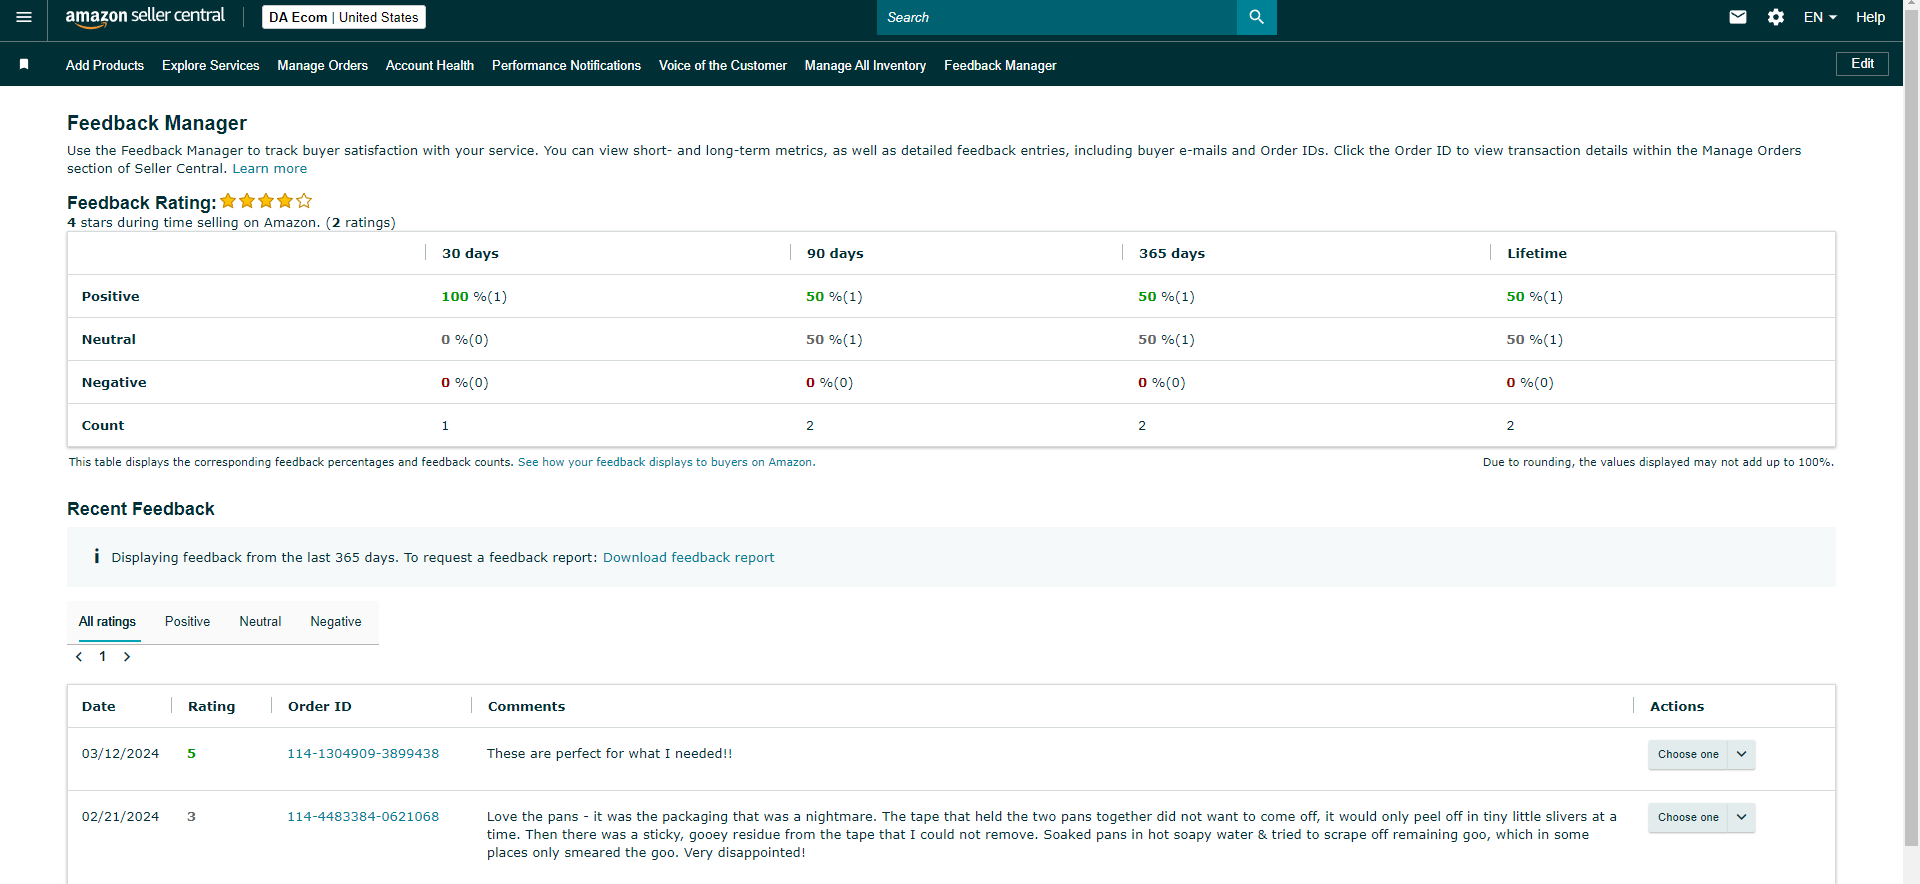Open Manage All Inventory menu item

point(865,65)
